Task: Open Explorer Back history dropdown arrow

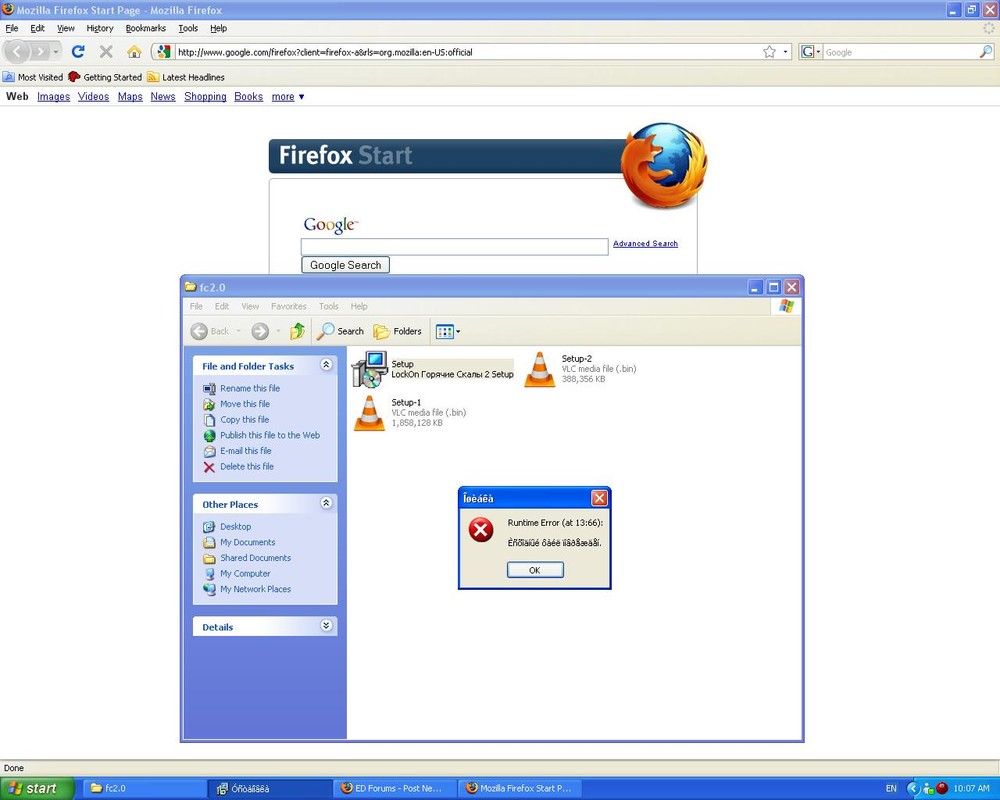Action: [x=239, y=331]
